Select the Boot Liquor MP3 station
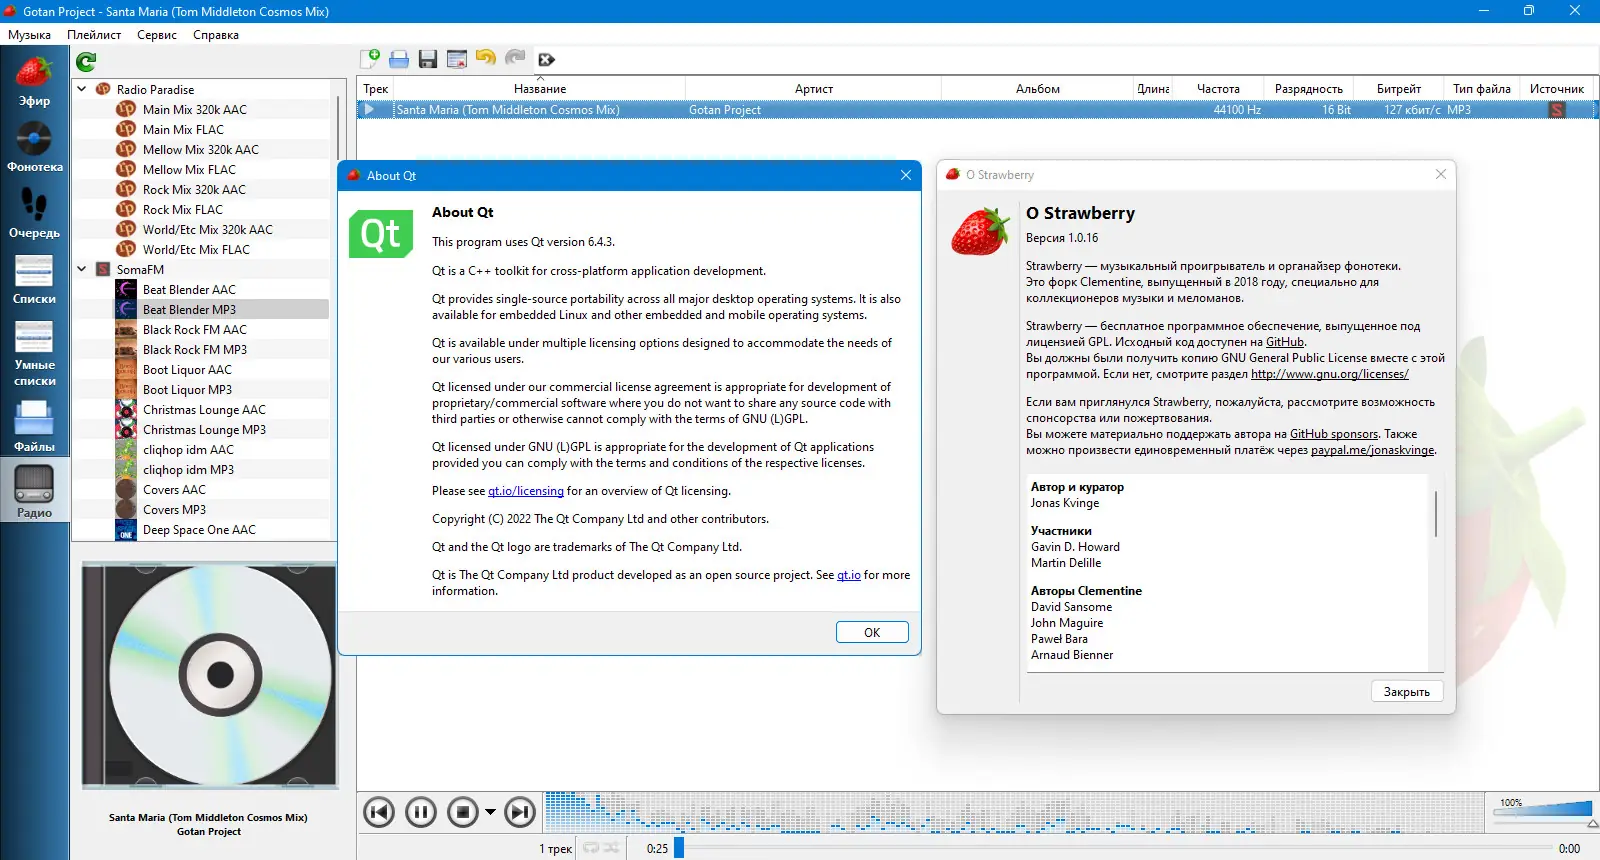1600x860 pixels. tap(187, 389)
